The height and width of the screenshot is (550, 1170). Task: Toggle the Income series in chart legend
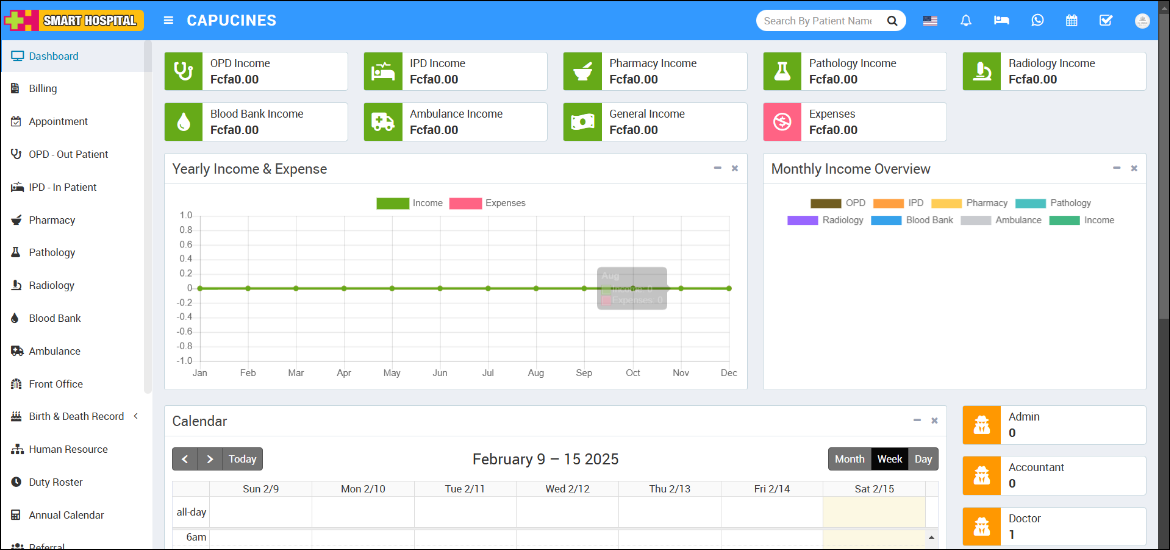tap(409, 203)
